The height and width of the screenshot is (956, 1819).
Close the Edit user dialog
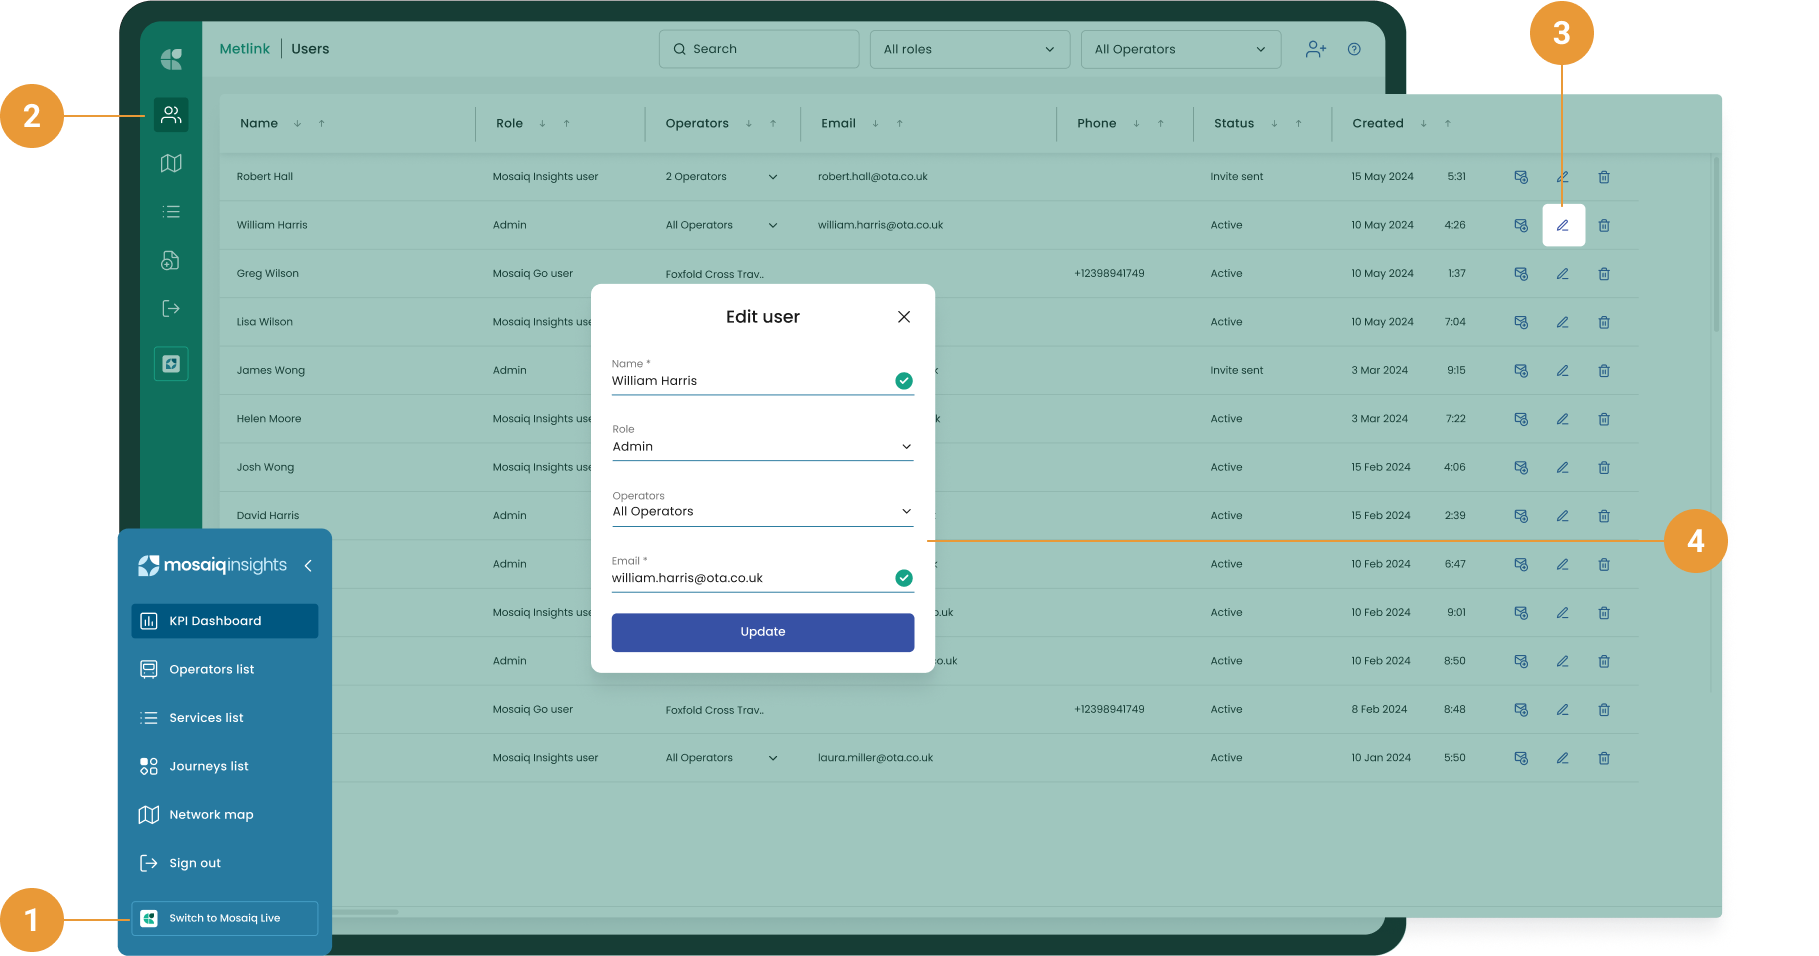coord(903,317)
